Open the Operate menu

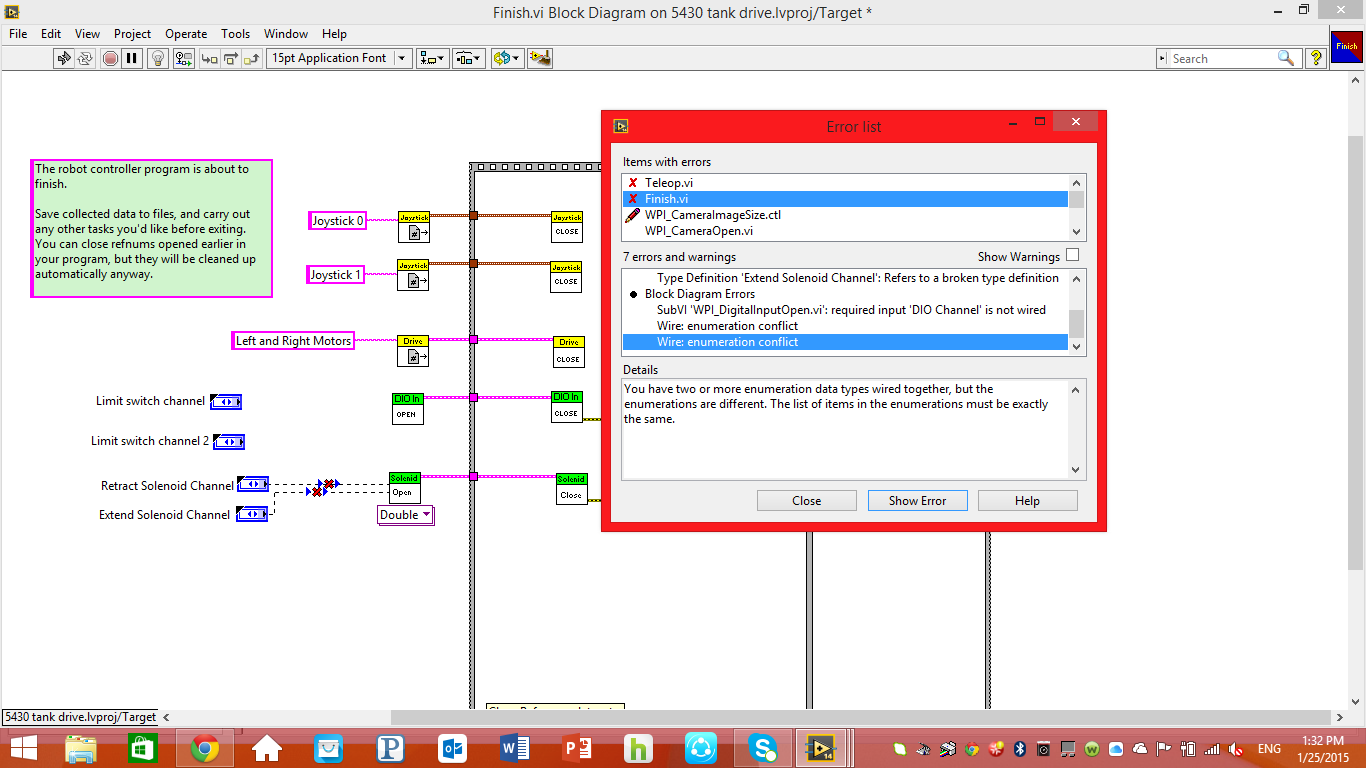[x=186, y=34]
